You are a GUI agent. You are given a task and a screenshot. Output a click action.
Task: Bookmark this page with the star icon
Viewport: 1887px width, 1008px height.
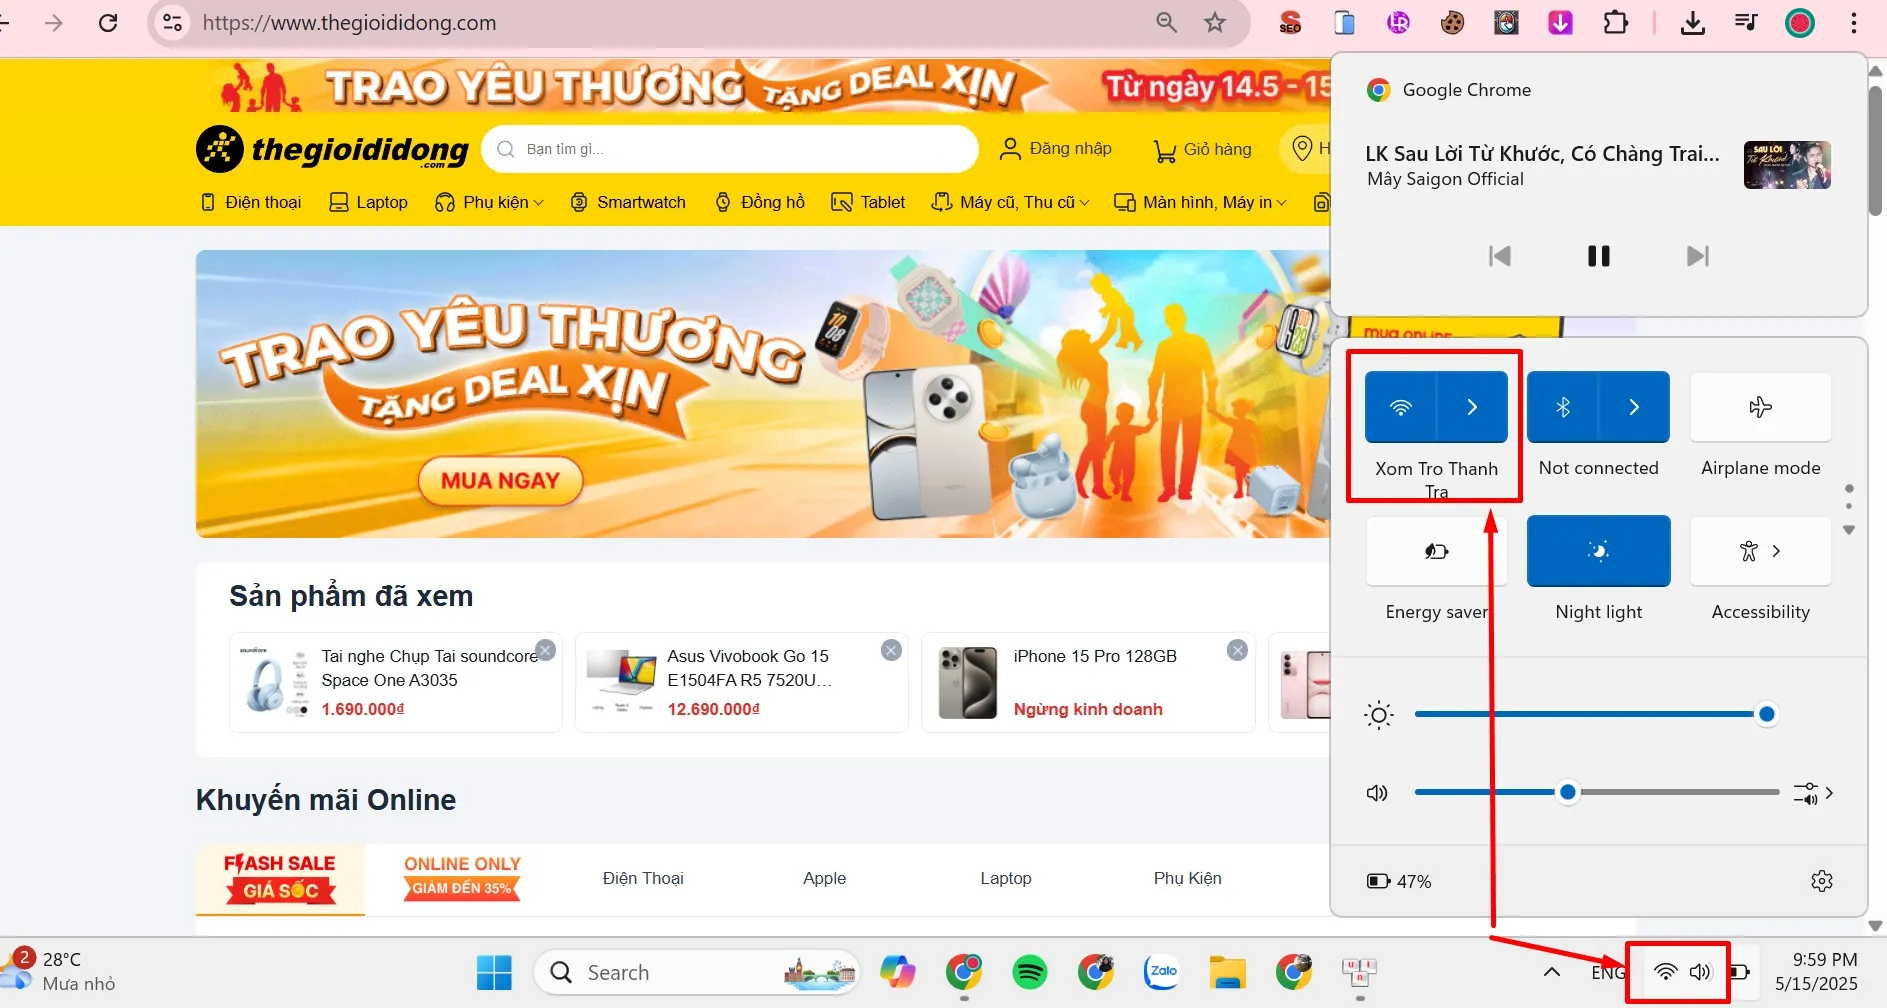pyautogui.click(x=1214, y=22)
